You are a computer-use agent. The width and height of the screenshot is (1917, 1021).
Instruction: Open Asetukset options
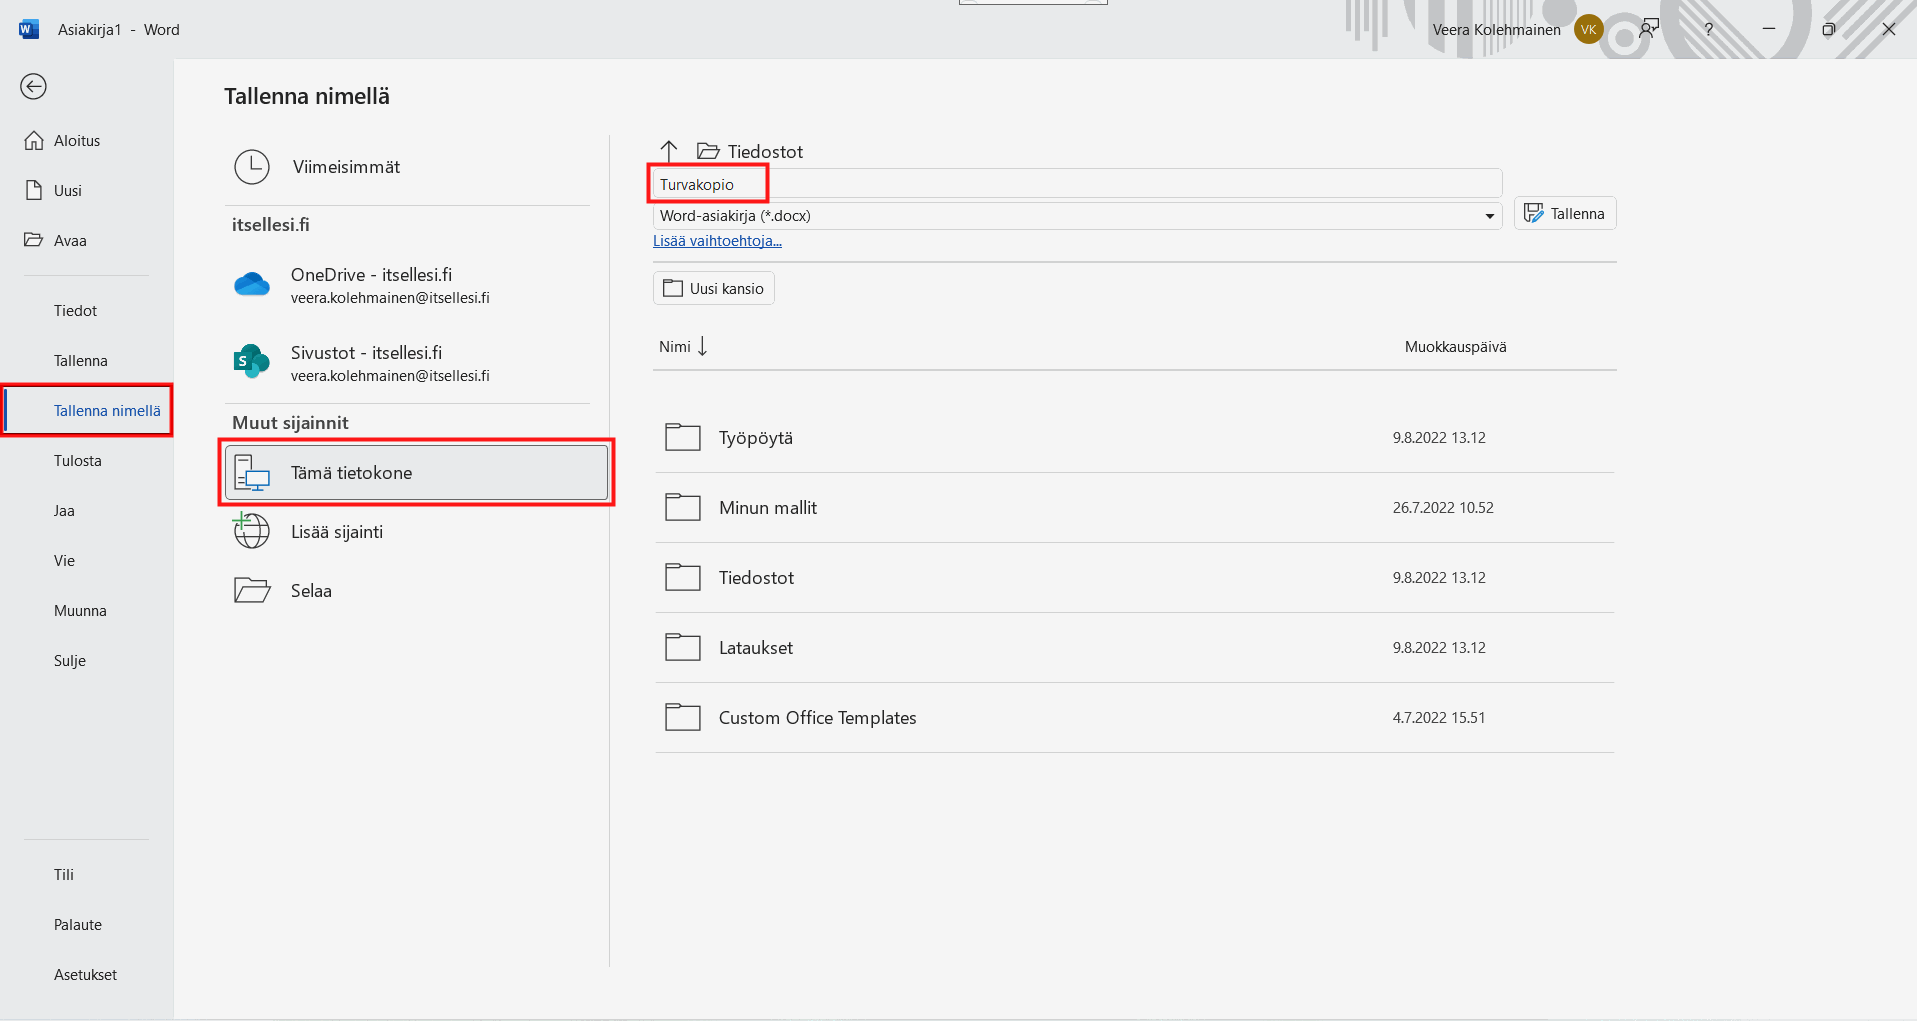coord(85,975)
